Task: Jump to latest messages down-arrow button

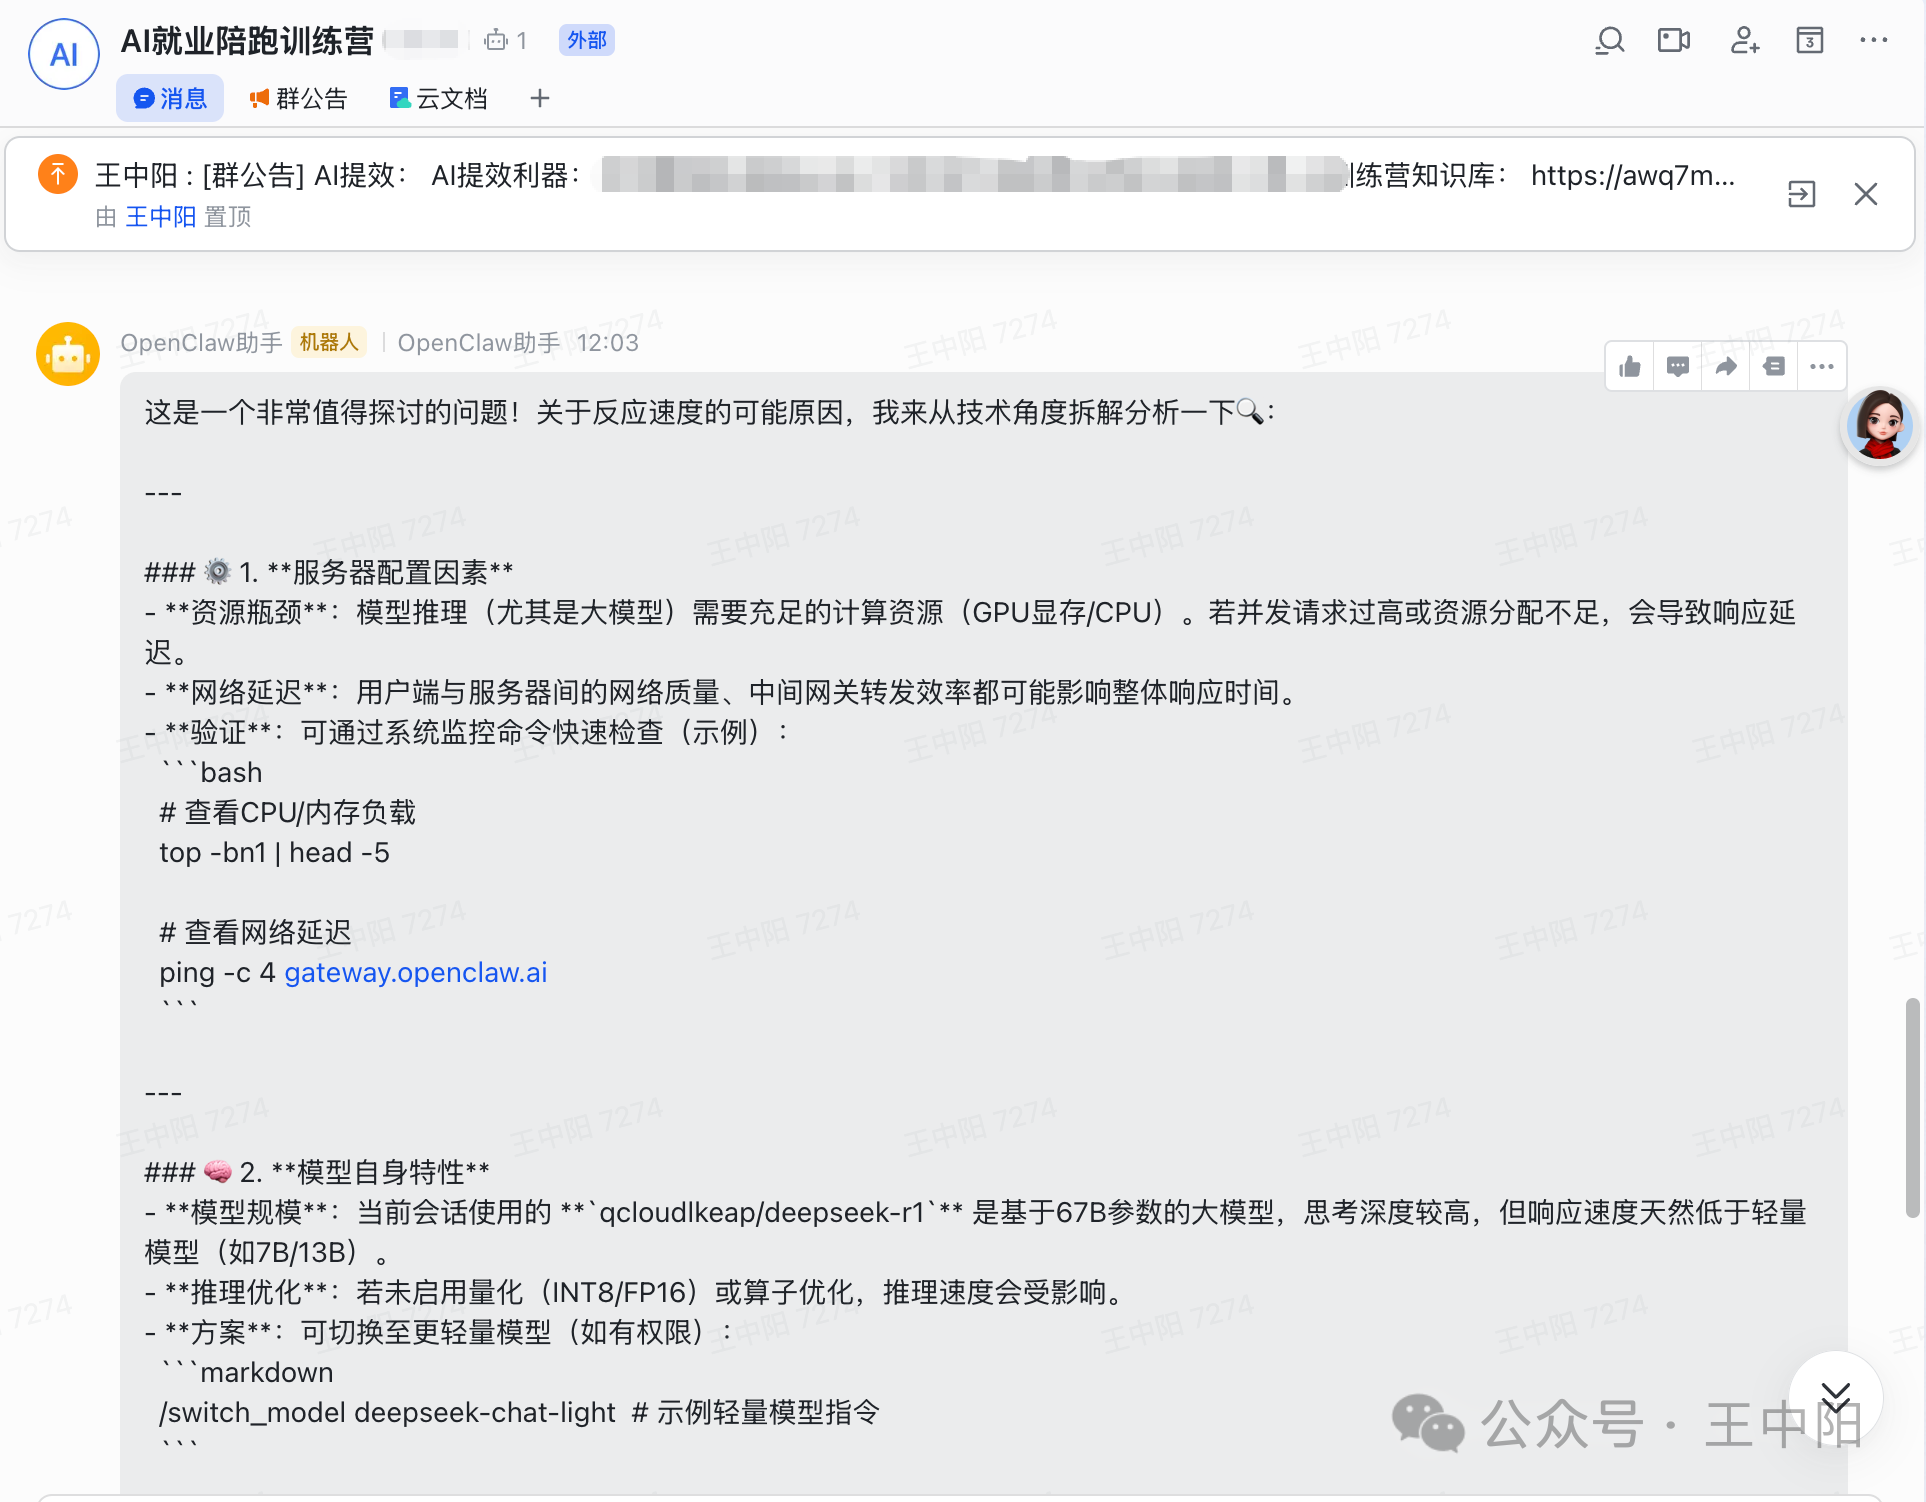Action: click(x=1835, y=1397)
